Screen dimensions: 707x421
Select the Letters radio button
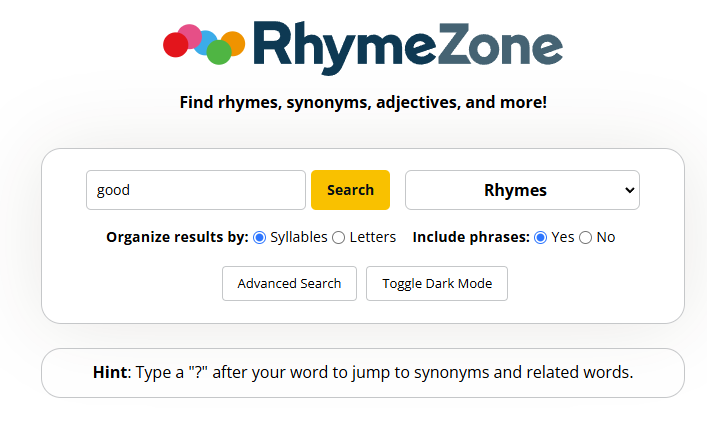[x=339, y=238]
